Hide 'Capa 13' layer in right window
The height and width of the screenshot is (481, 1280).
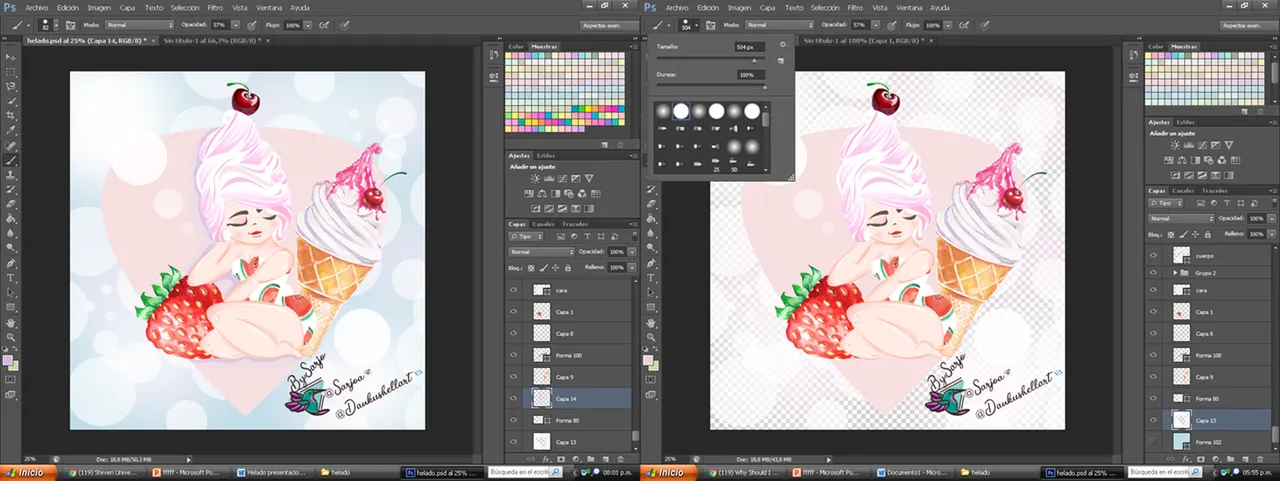point(1155,420)
